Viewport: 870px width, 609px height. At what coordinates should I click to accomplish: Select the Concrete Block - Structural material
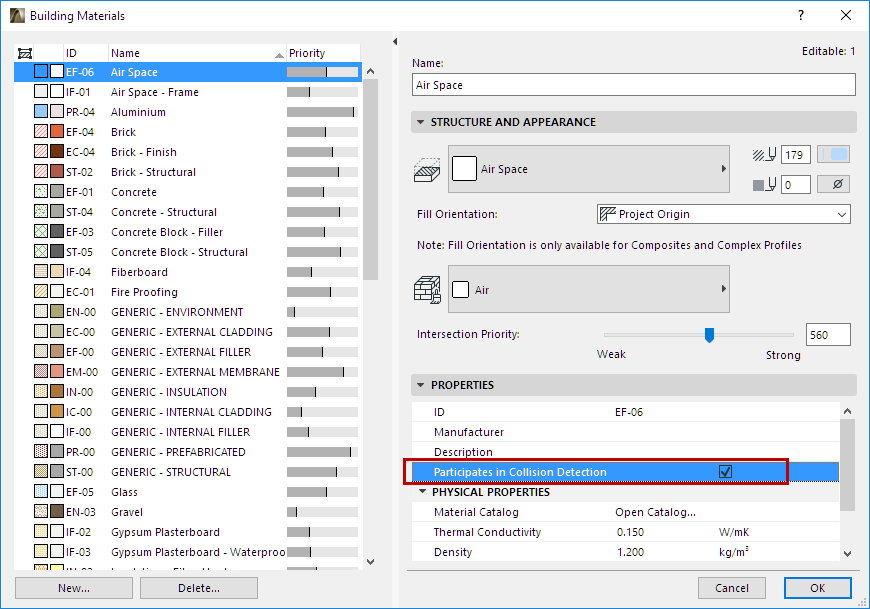188,252
